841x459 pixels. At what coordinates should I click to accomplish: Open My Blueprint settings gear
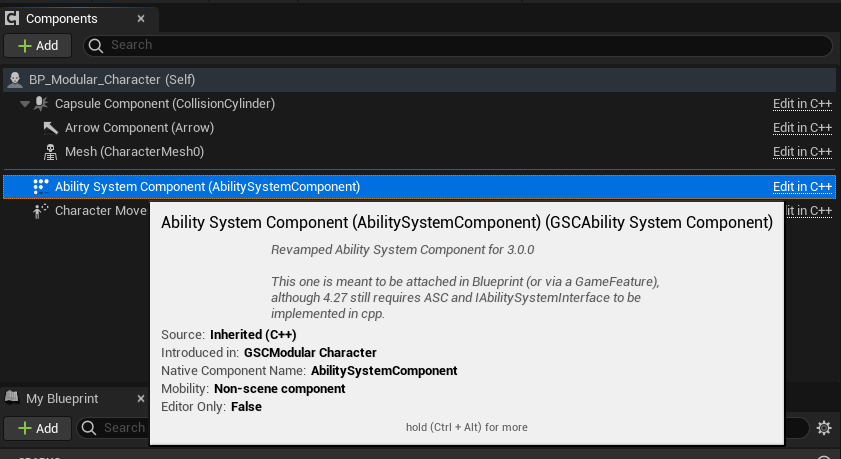pyautogui.click(x=824, y=428)
